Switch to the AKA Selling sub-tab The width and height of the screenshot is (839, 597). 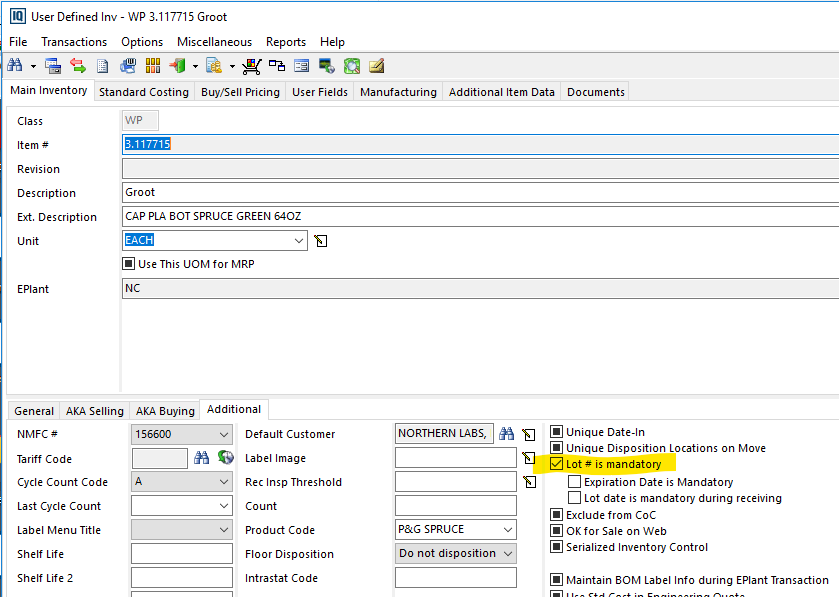95,411
